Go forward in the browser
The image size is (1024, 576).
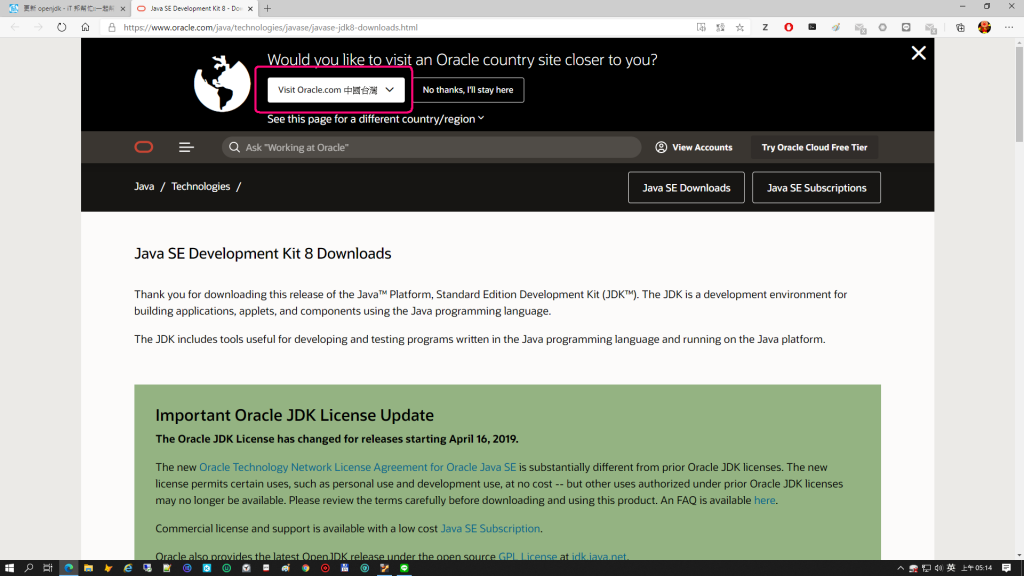point(38,27)
